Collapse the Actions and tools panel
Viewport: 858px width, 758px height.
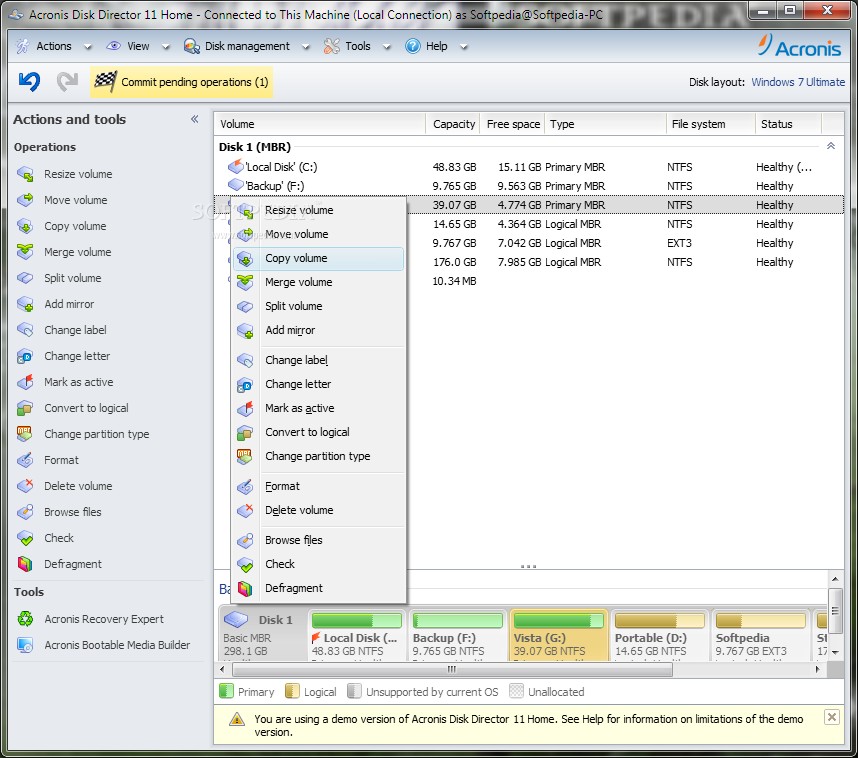(195, 119)
